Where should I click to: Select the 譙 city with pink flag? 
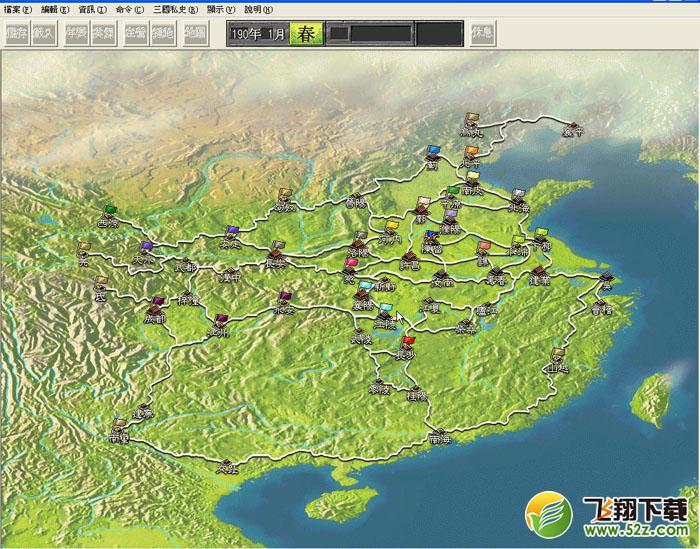click(x=483, y=254)
